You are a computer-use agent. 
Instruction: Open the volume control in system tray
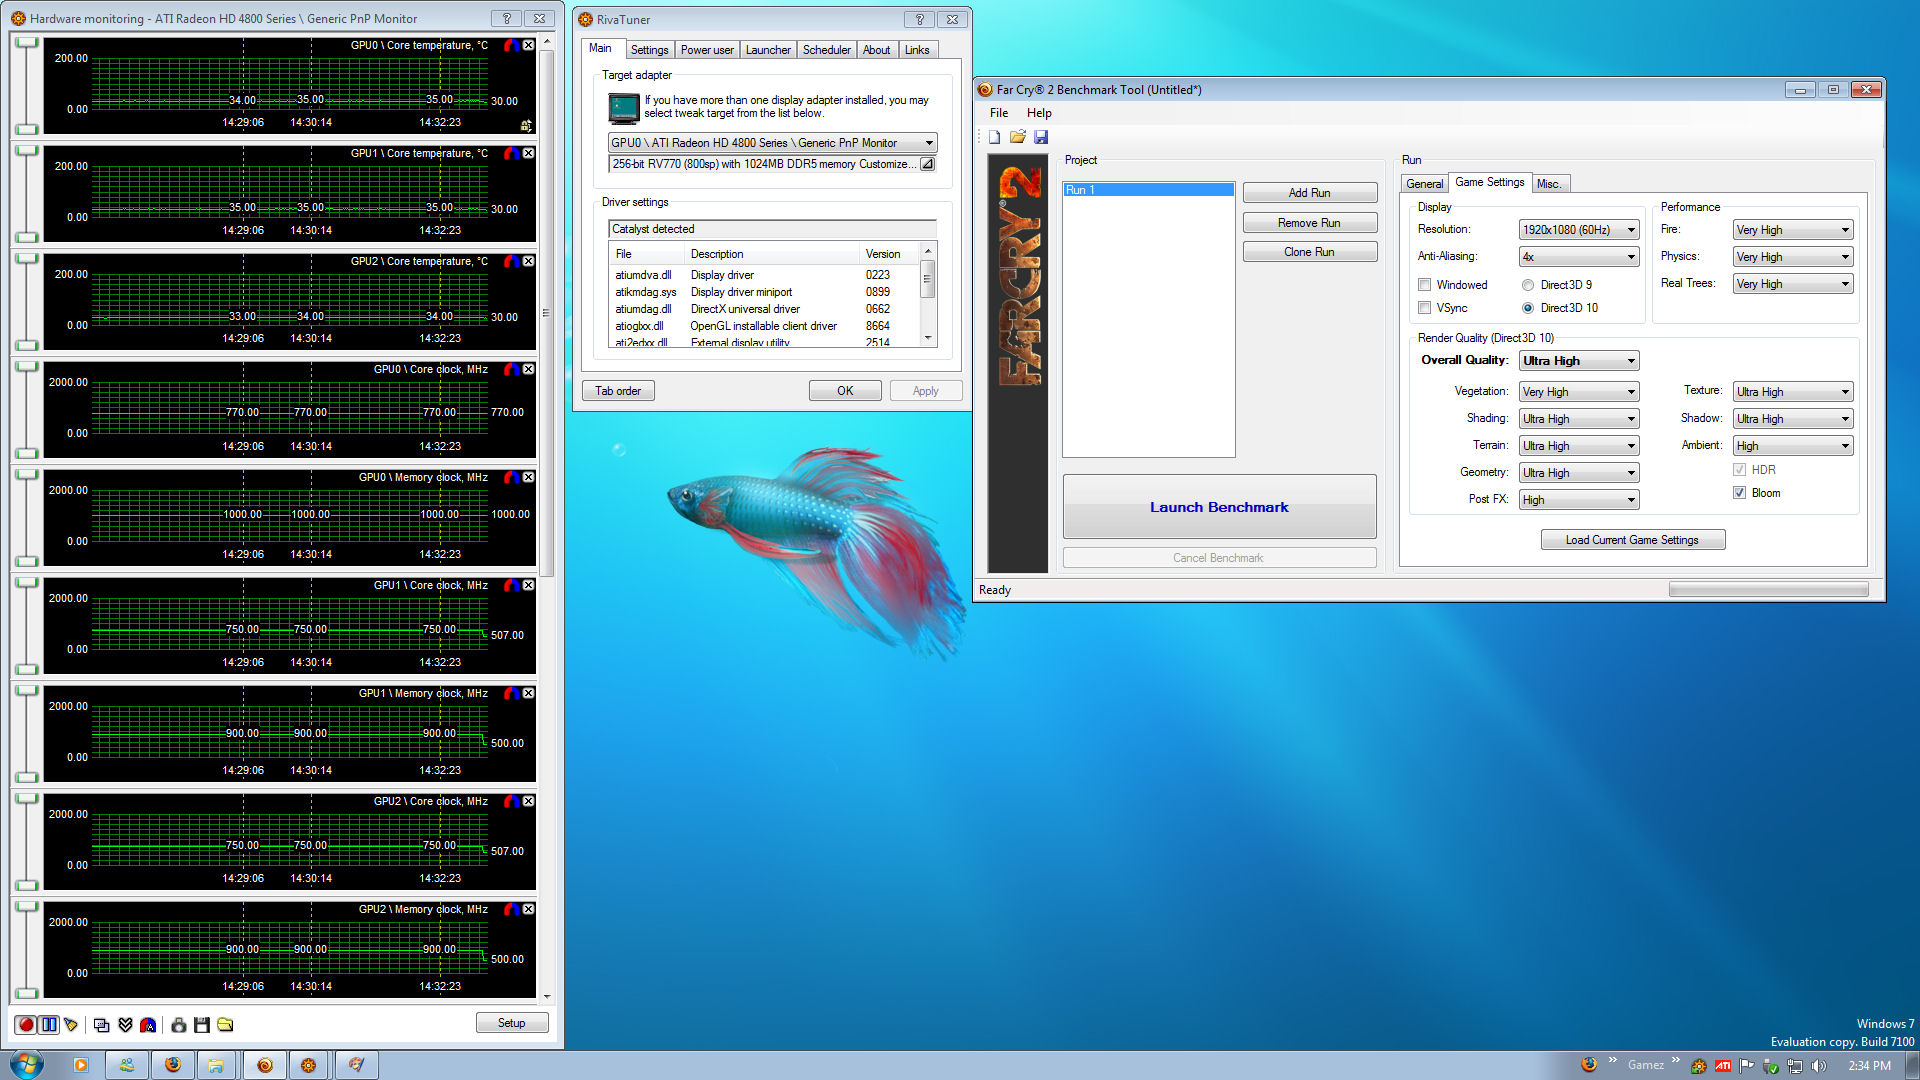pyautogui.click(x=1818, y=1066)
